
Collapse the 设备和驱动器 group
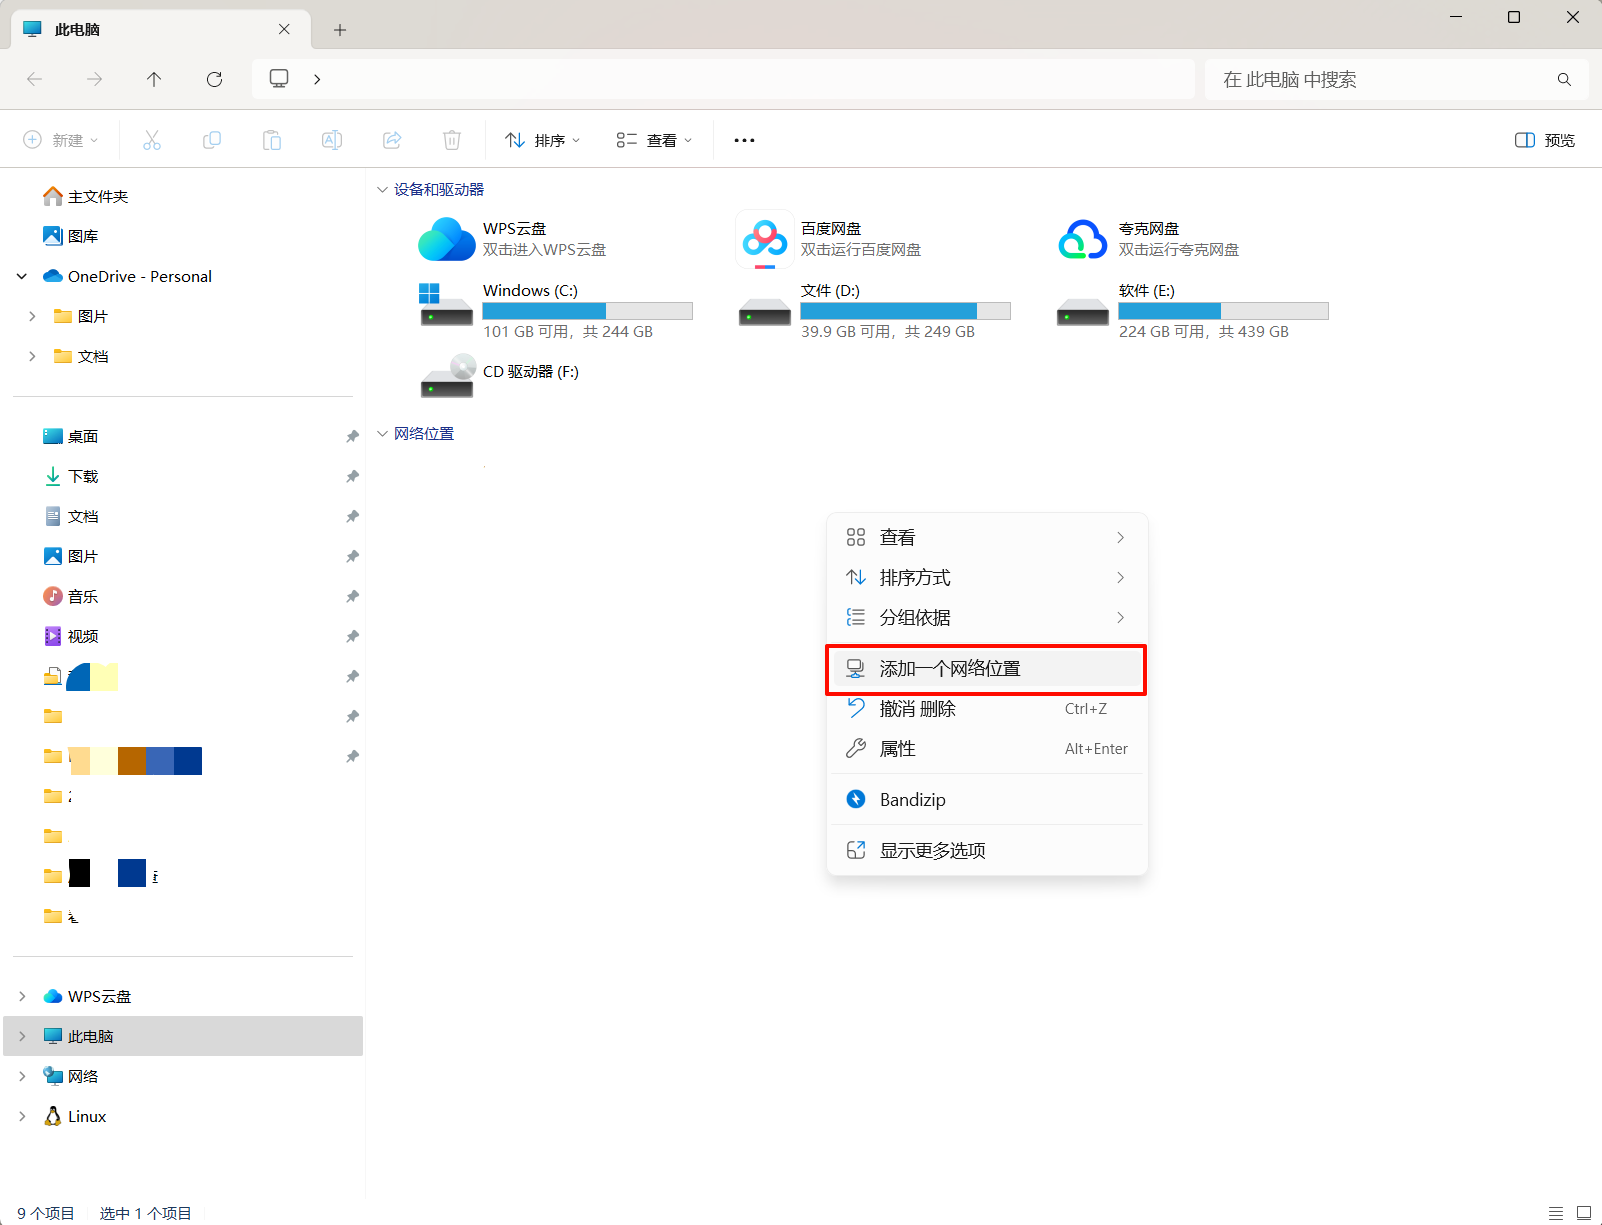click(x=382, y=190)
